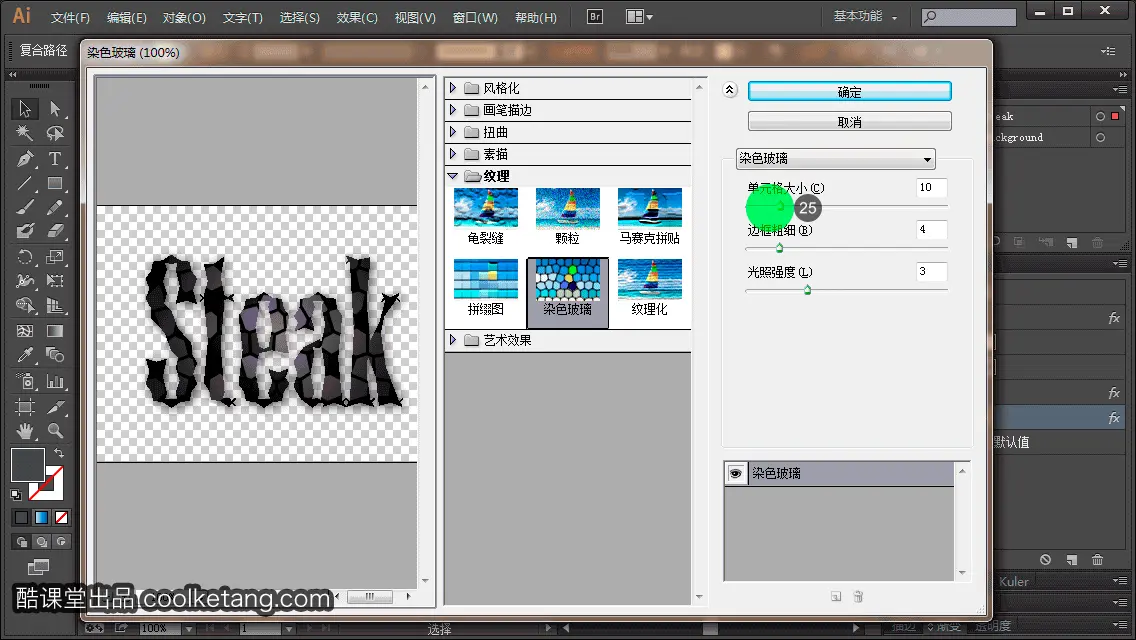Open the 文件(F) menu
1136x640 pixels.
[x=70, y=17]
